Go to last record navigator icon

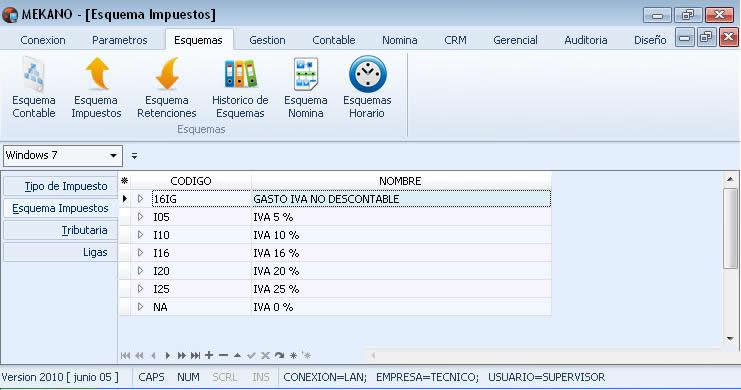(x=195, y=355)
